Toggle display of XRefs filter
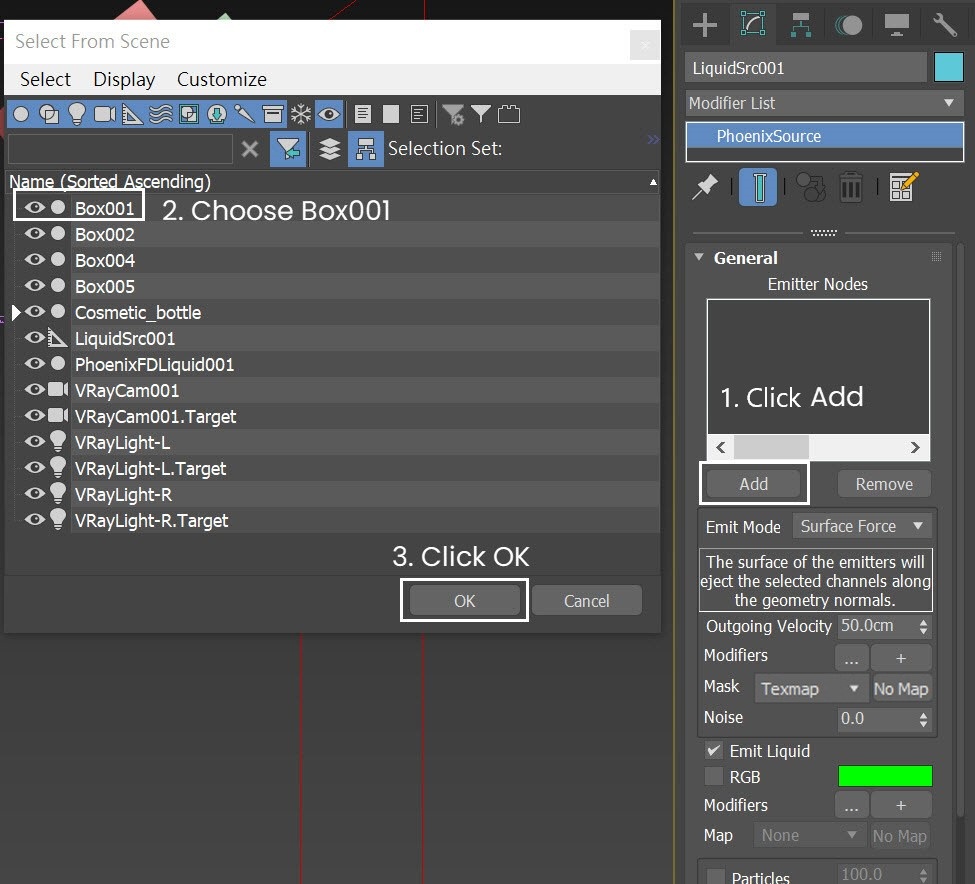The height and width of the screenshot is (884, 975). [216, 114]
